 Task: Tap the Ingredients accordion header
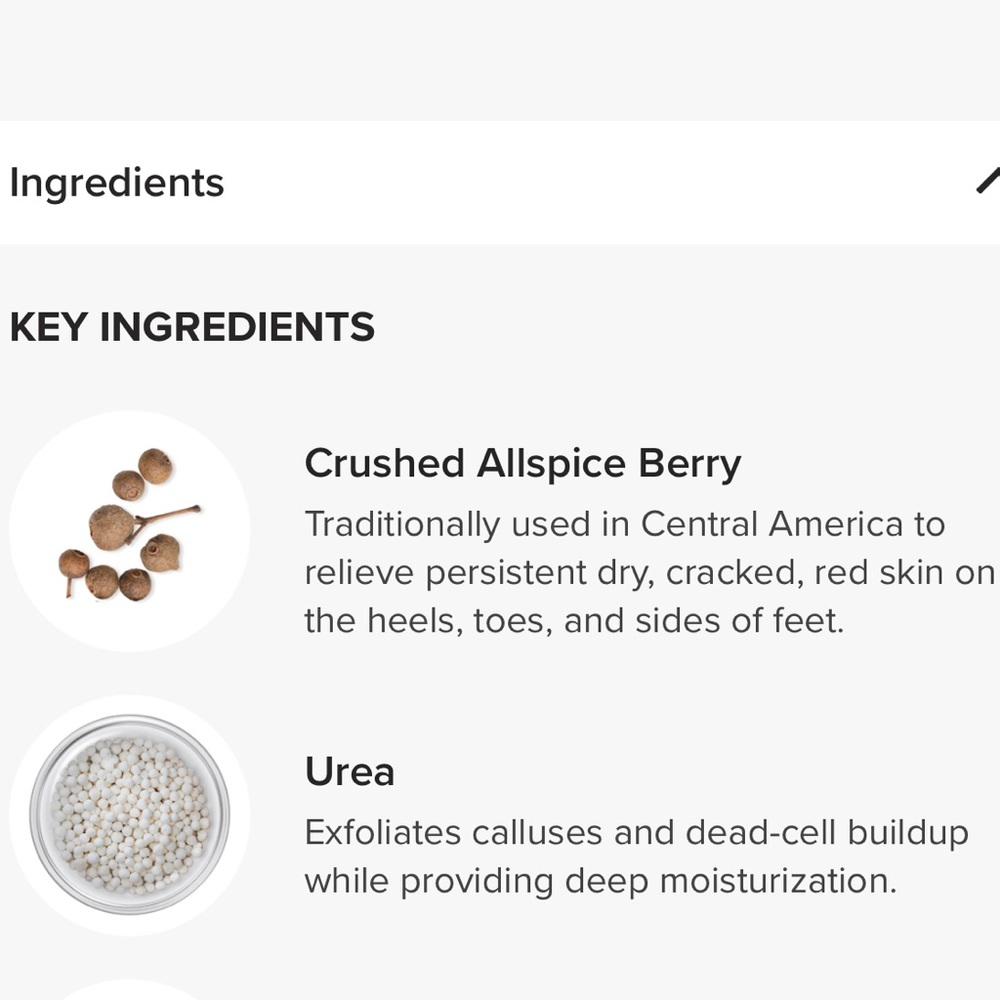click(500, 182)
